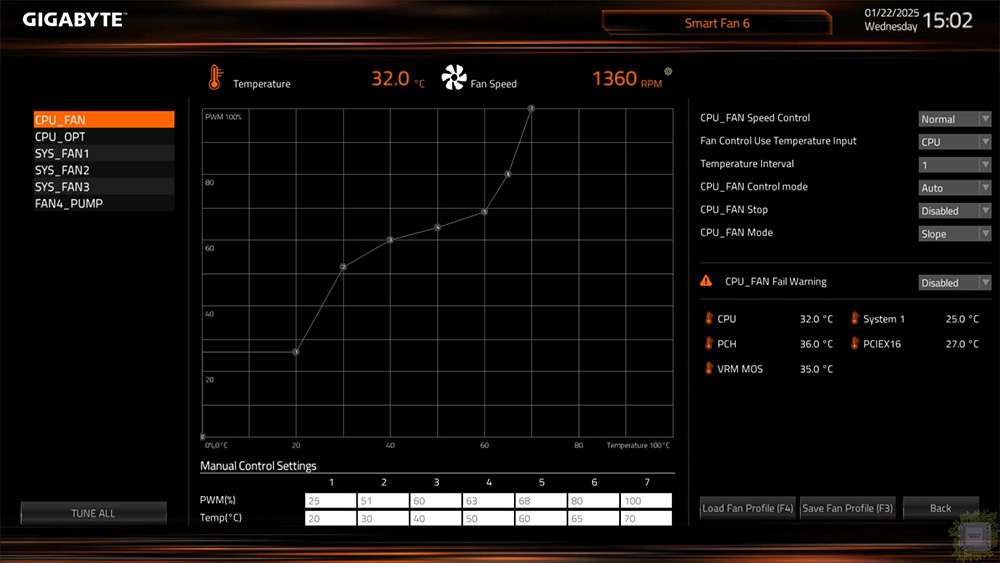The width and height of the screenshot is (1000, 563).
Task: Click the PCIEX16 27.0 °C value
Action: tap(962, 344)
